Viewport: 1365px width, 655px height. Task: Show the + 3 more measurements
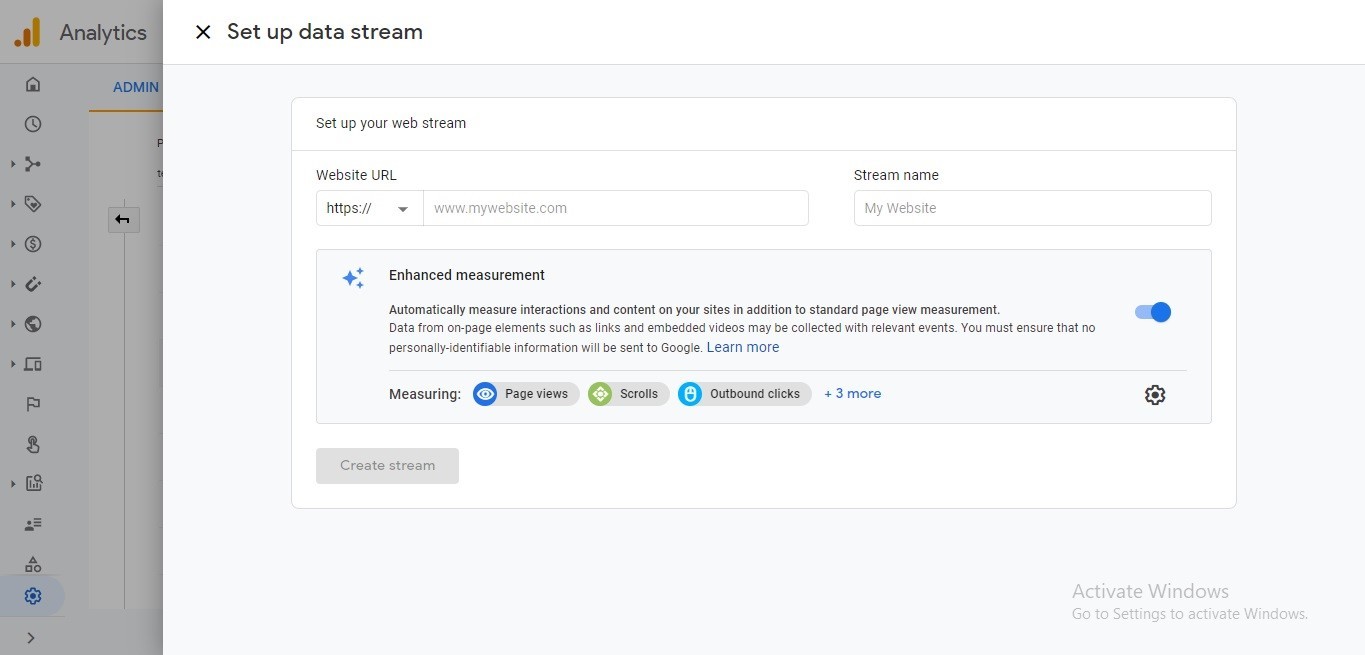[x=852, y=394]
